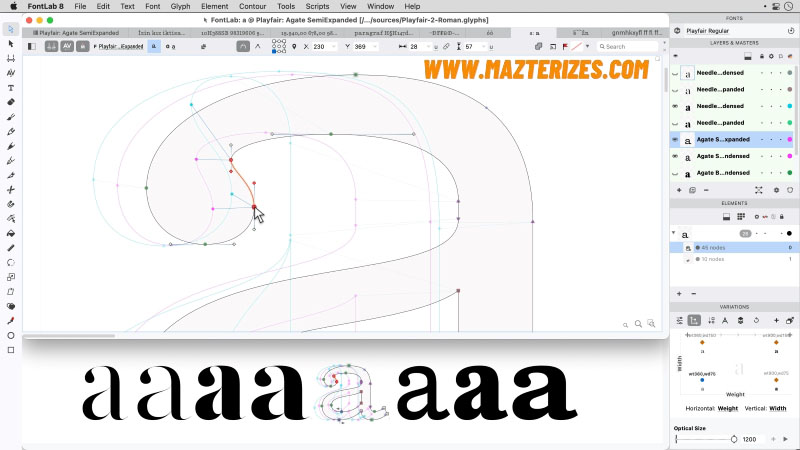Toggle eye of Agate S...ndensed layer
800x450 pixels.
point(676,156)
